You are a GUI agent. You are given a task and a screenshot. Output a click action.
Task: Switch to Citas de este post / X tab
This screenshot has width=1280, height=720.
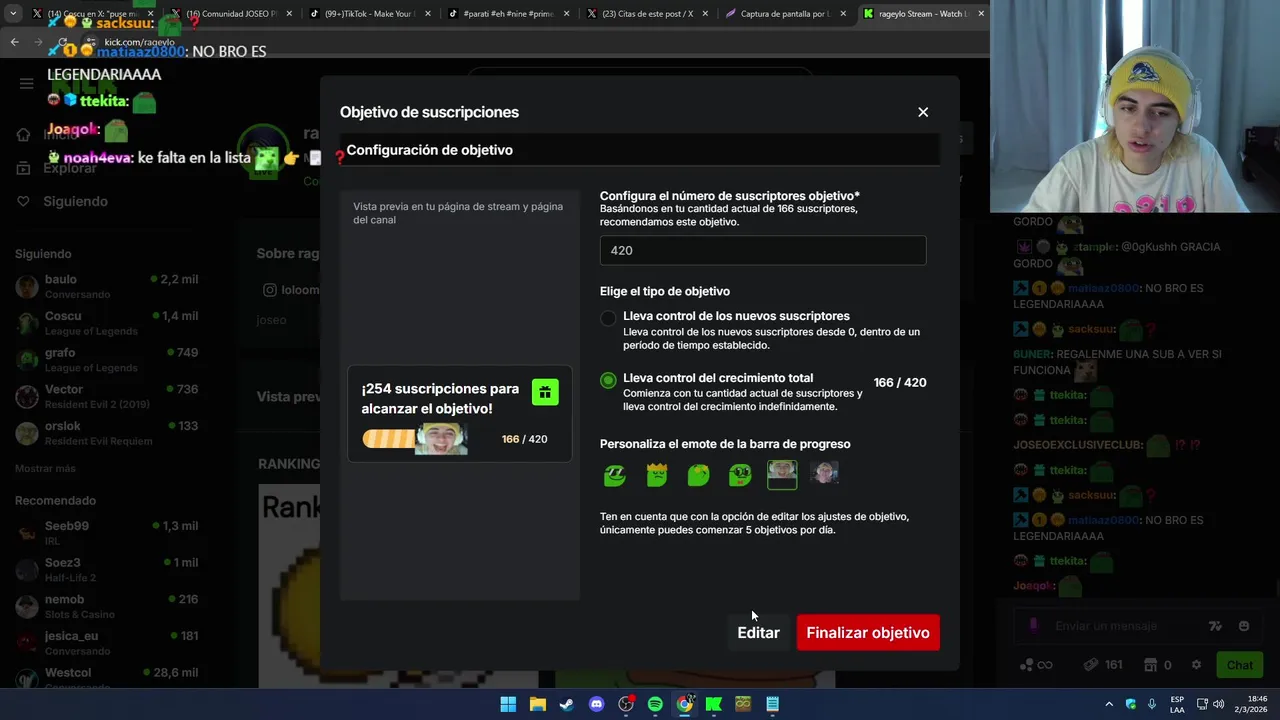(646, 14)
